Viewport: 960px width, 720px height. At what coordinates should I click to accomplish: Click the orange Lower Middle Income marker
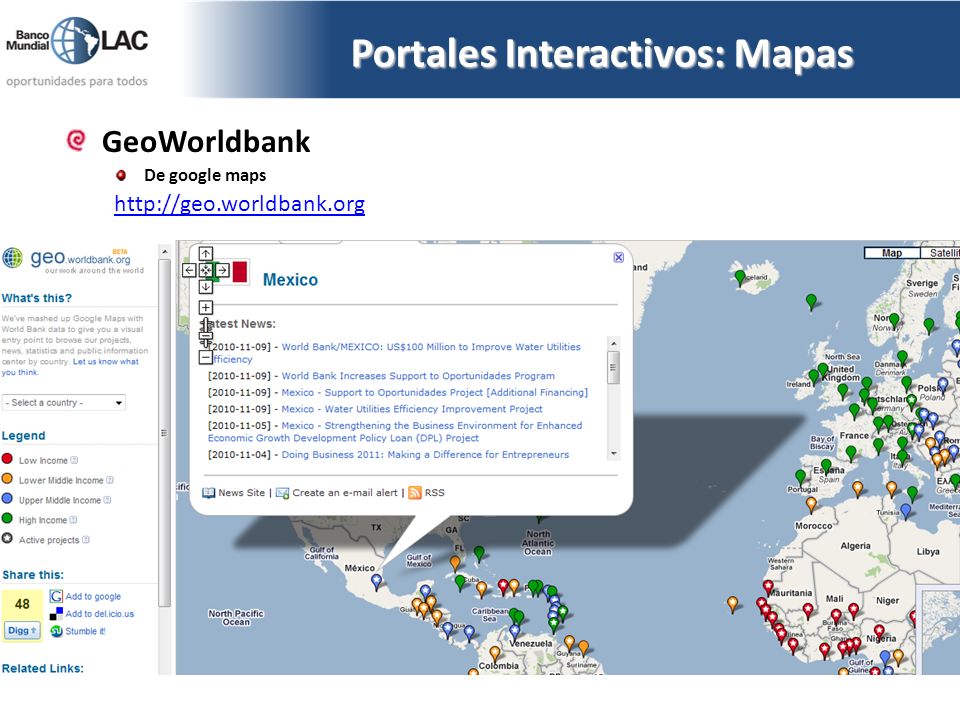7,479
